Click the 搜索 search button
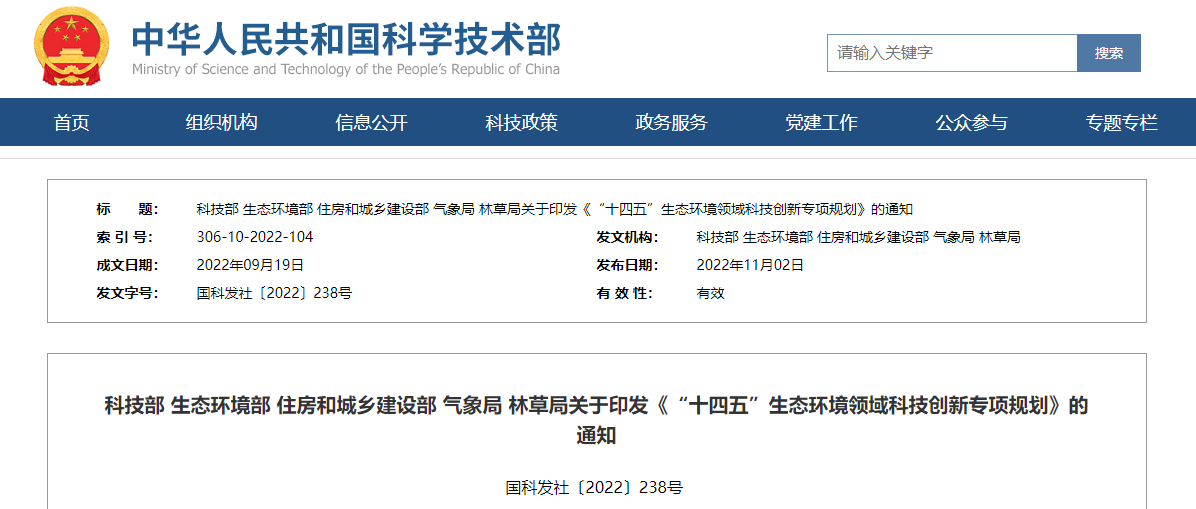This screenshot has width=1196, height=509. 1109,53
